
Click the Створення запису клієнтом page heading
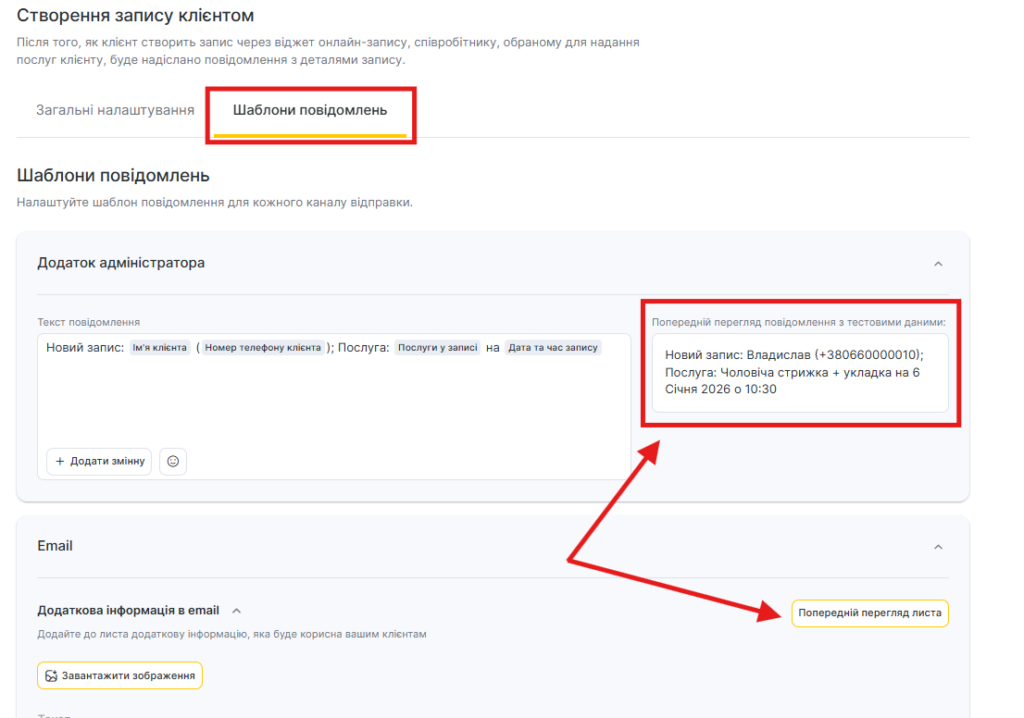[x=135, y=16]
